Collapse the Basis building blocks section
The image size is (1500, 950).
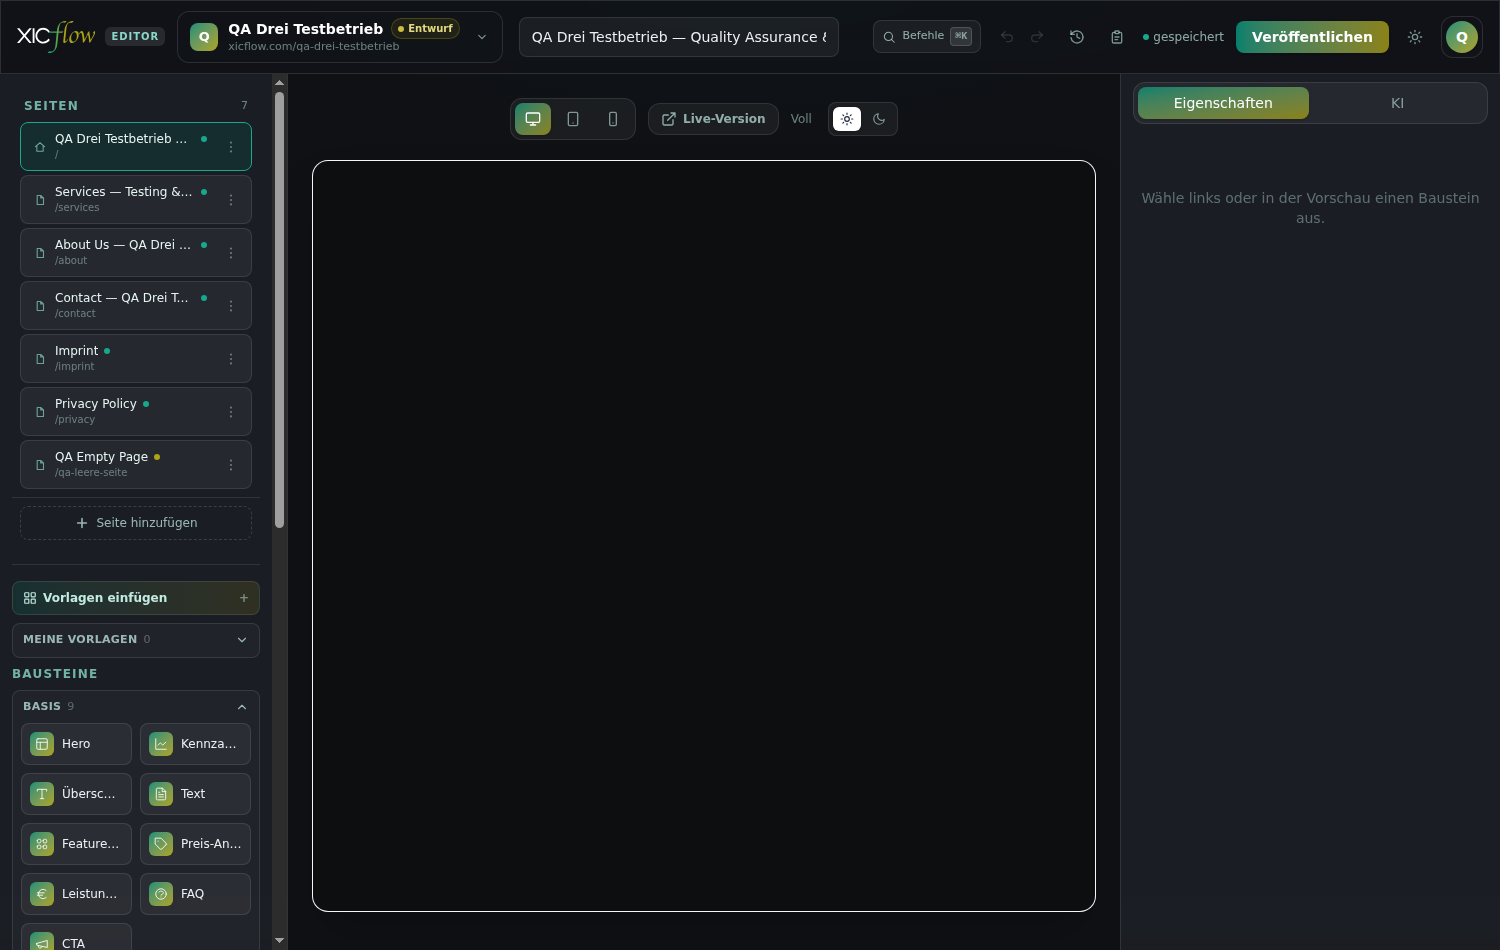pos(136,706)
